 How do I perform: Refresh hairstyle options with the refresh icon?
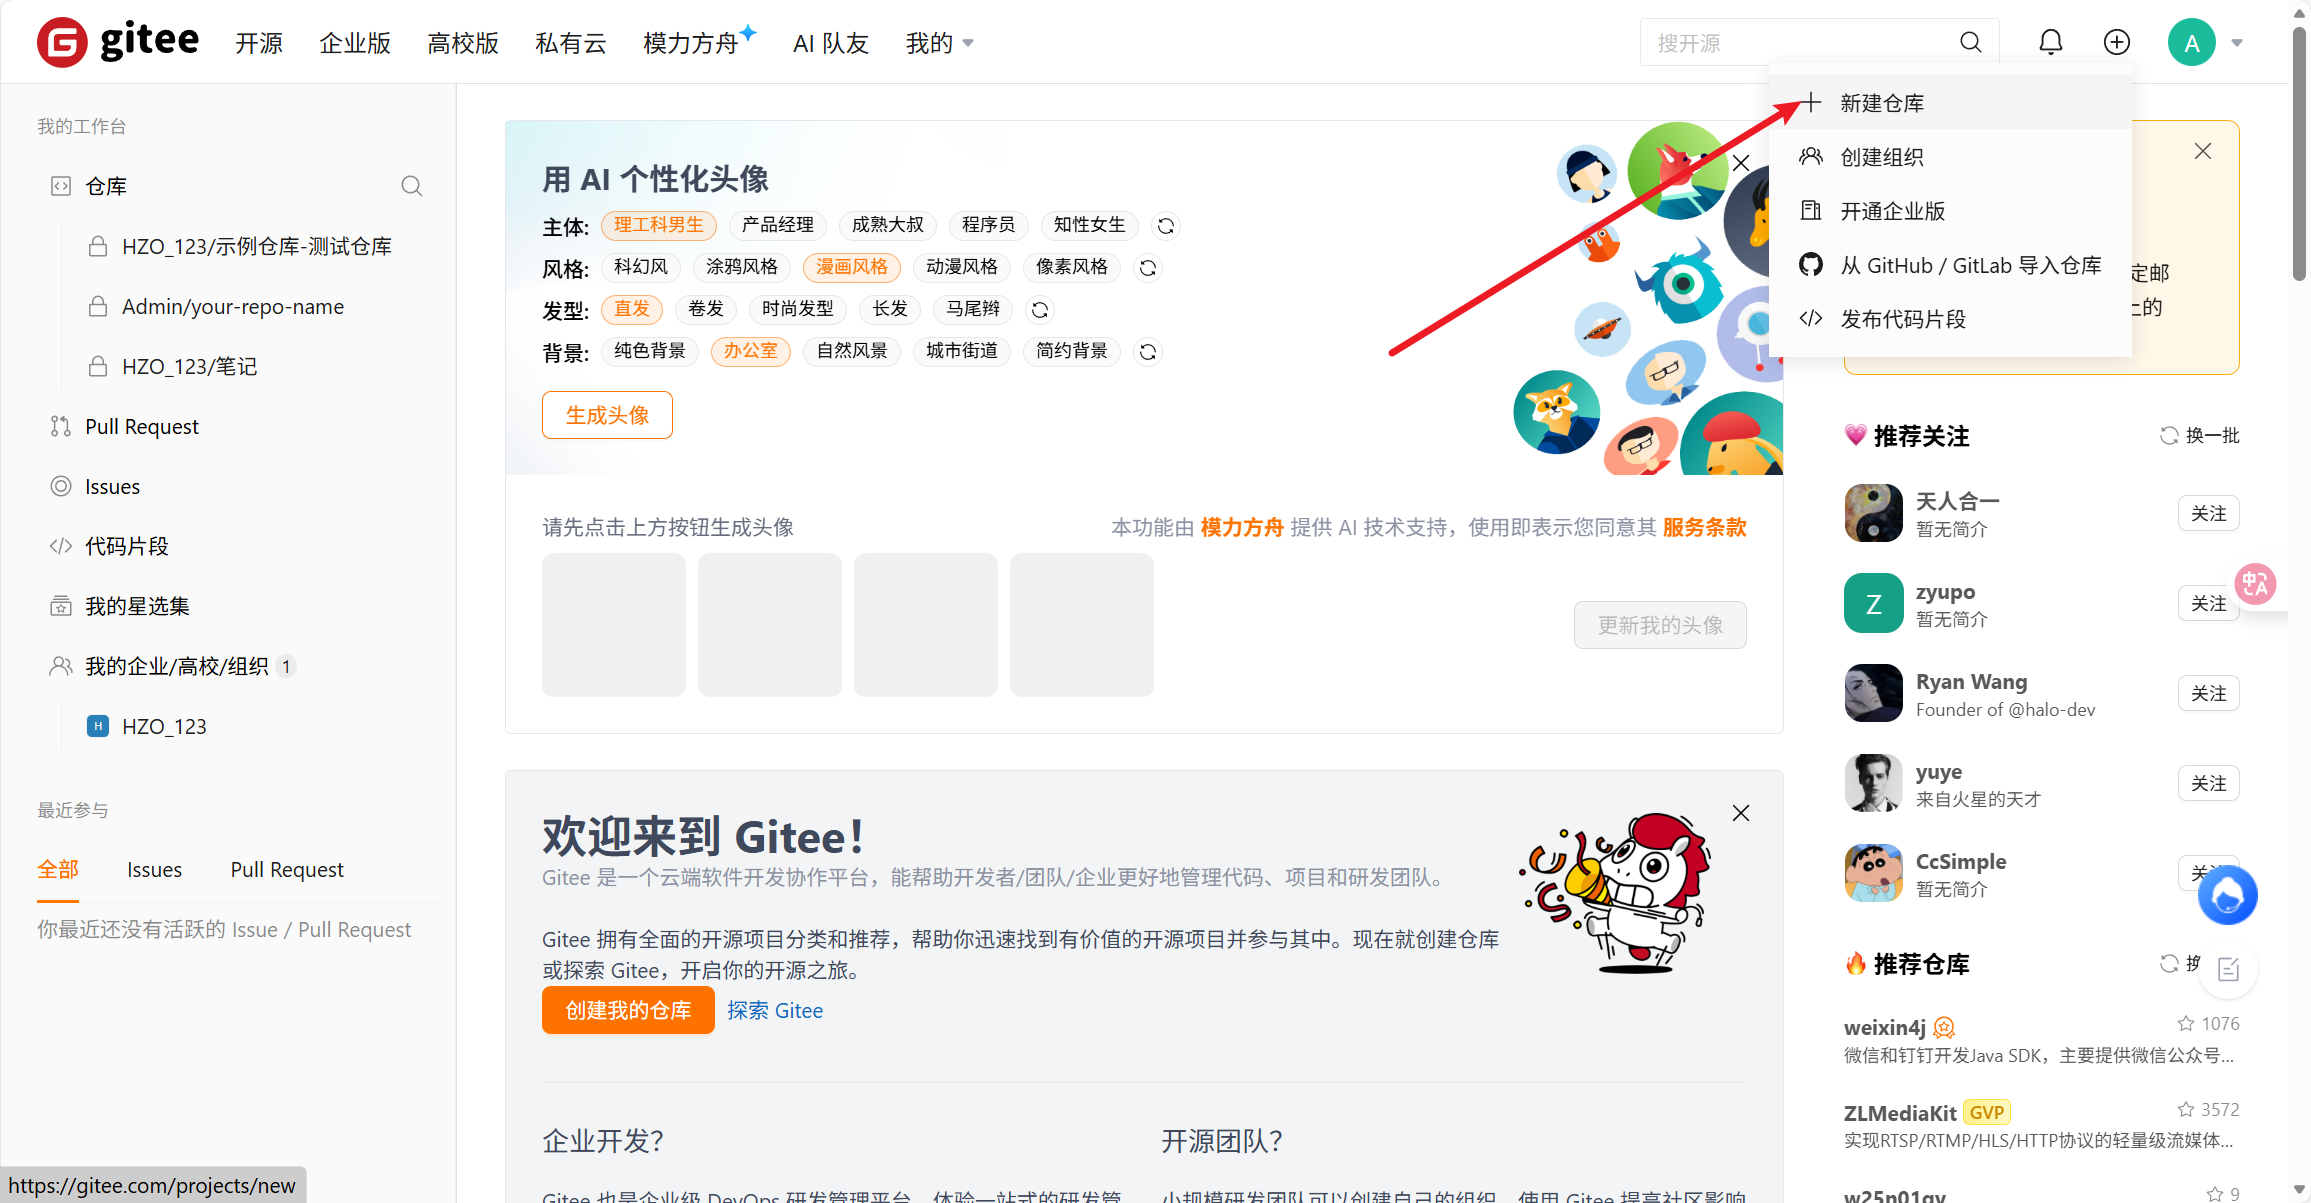[1039, 310]
